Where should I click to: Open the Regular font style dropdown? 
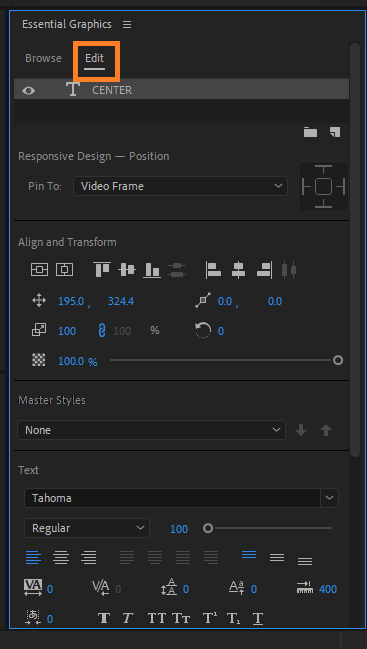[x=87, y=528]
